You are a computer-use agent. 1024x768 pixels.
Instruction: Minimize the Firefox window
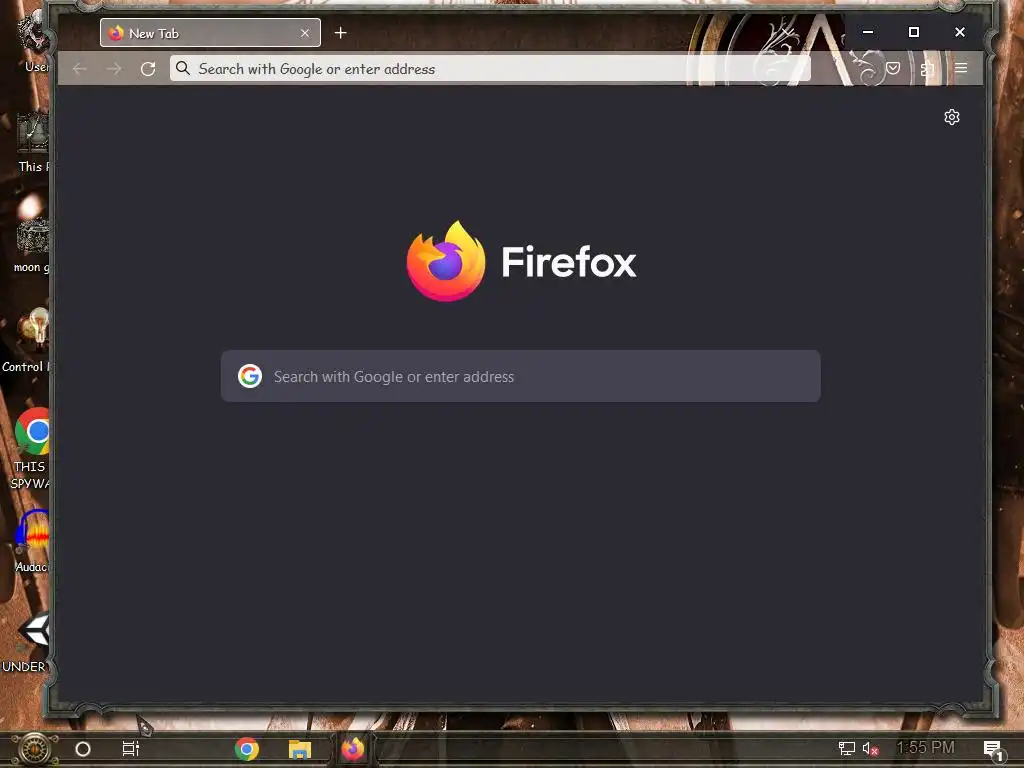(867, 32)
